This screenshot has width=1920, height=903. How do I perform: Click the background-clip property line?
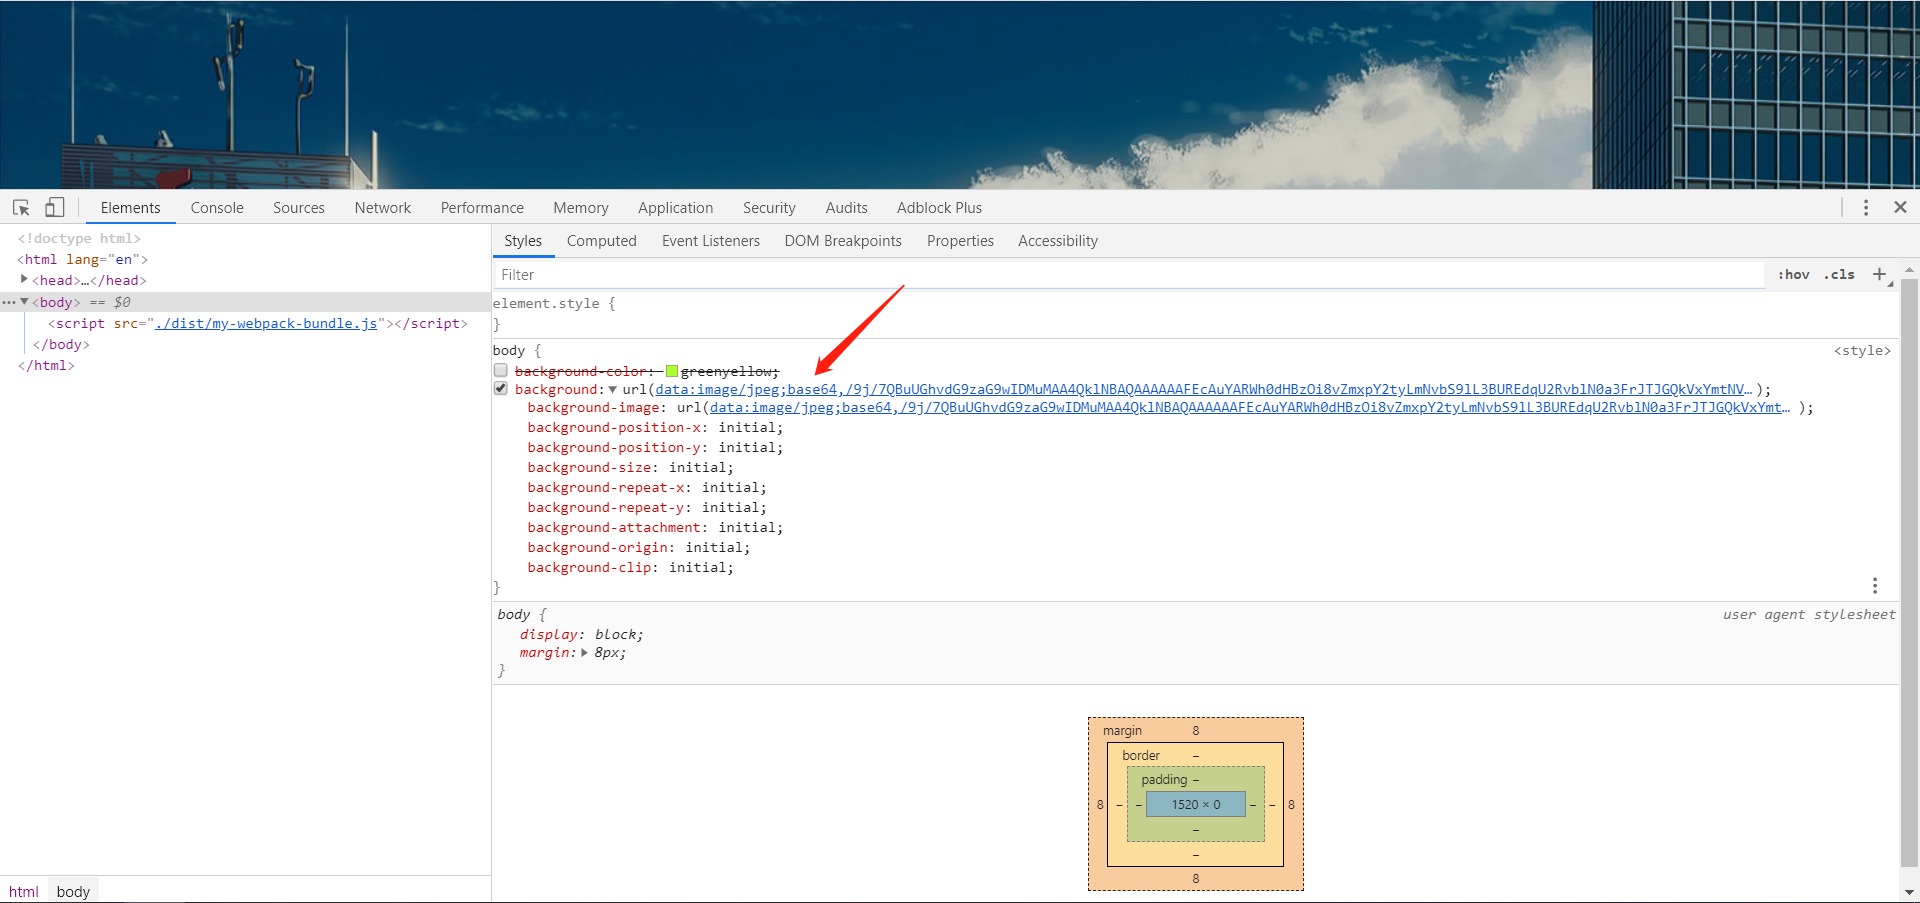[630, 567]
